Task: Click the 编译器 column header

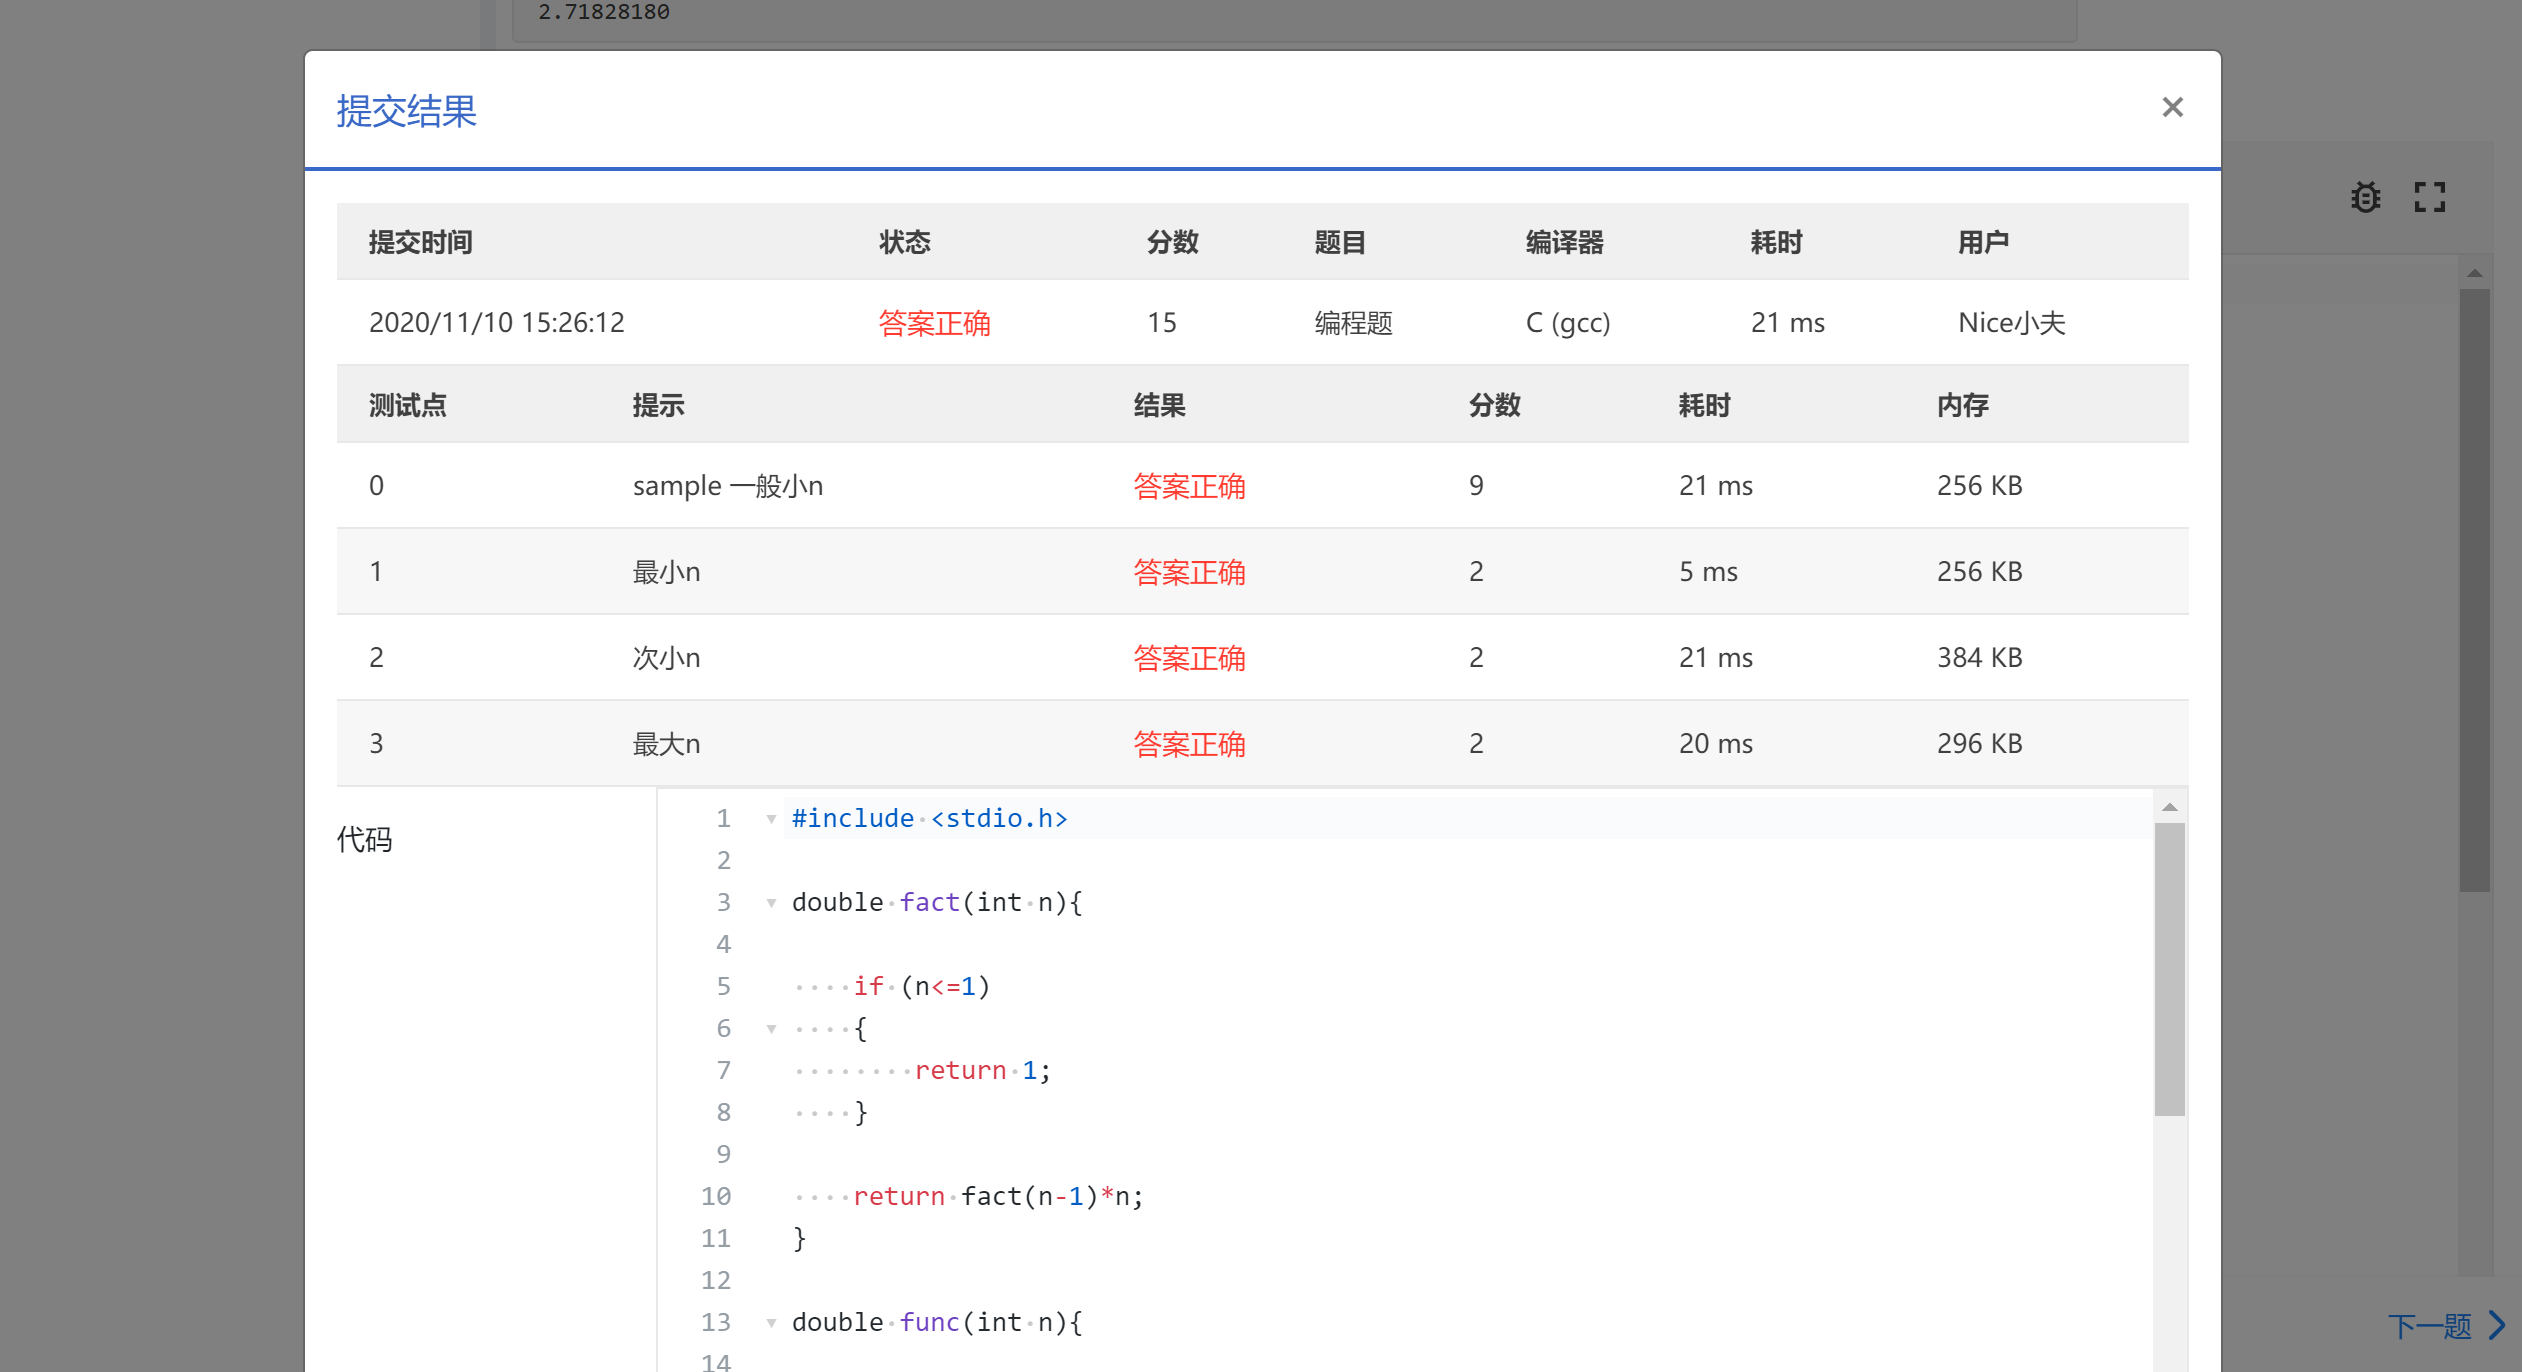Action: 1564,242
